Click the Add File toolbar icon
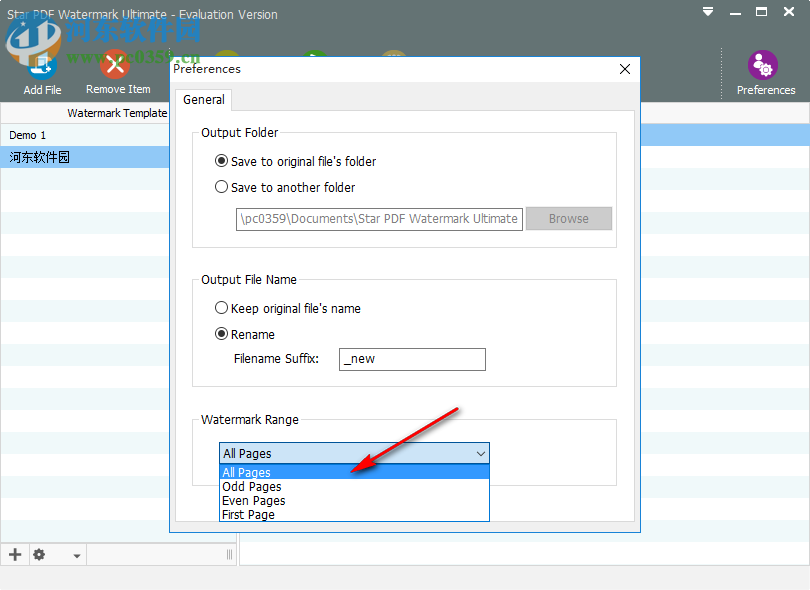 (42, 65)
